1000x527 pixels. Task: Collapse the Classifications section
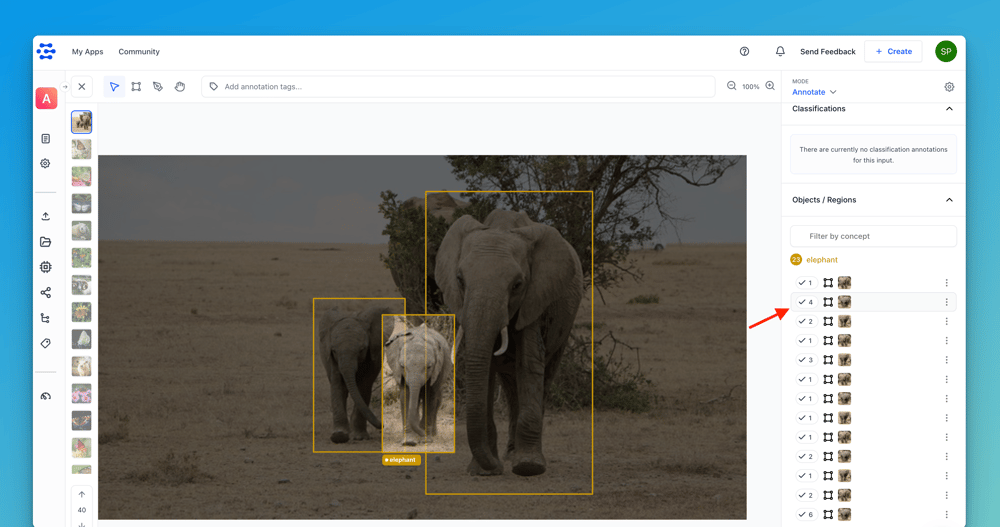coord(949,109)
